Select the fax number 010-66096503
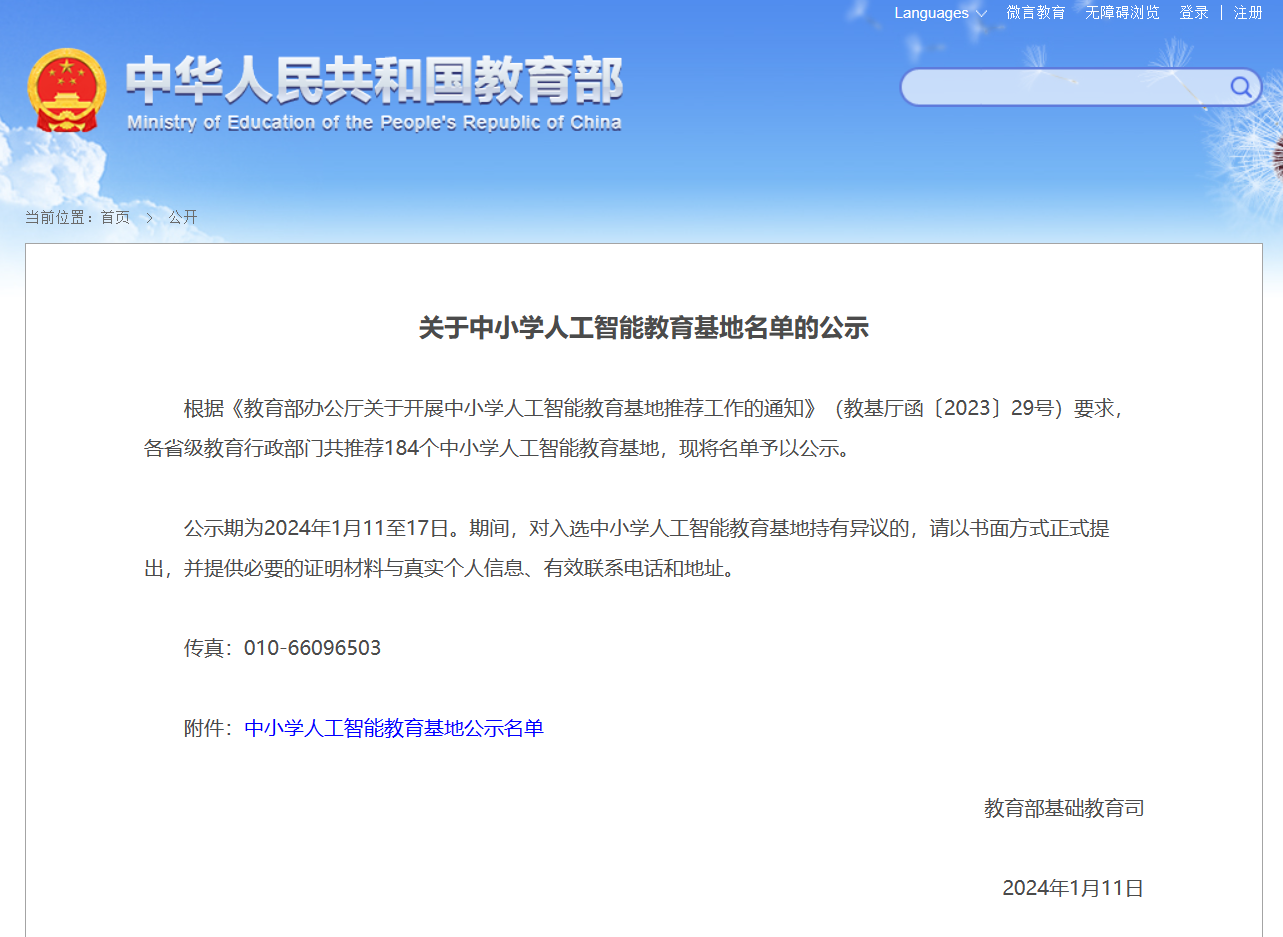 312,647
